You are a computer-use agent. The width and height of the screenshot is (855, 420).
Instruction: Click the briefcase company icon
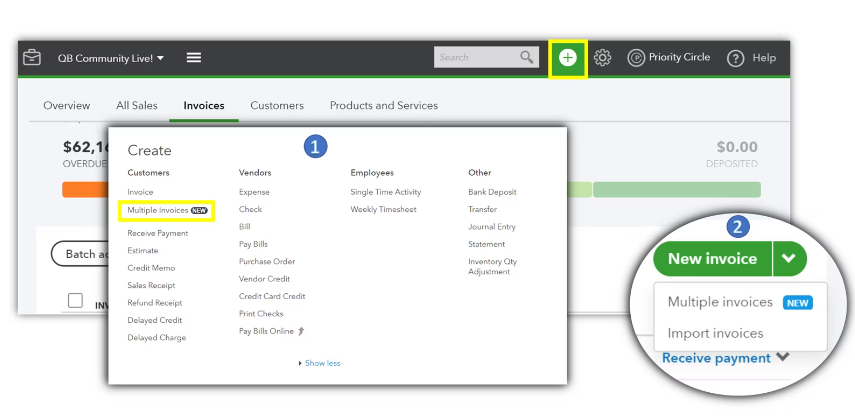[32, 57]
